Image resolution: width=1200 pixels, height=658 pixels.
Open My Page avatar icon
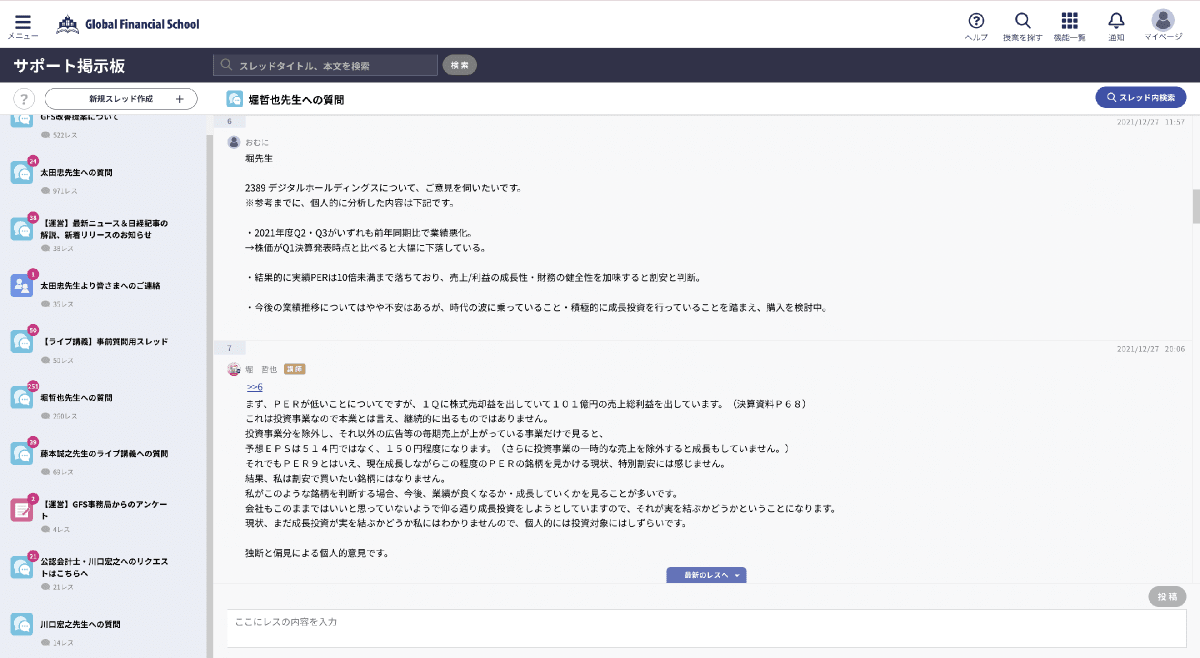pos(1162,22)
